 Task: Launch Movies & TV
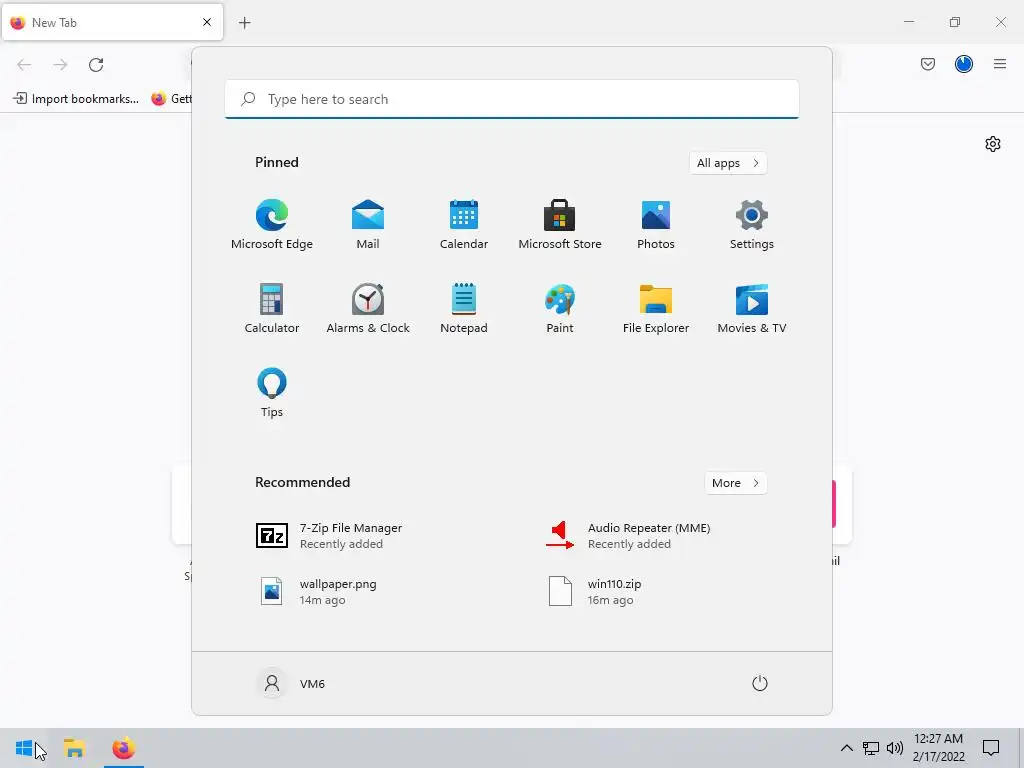click(x=752, y=309)
